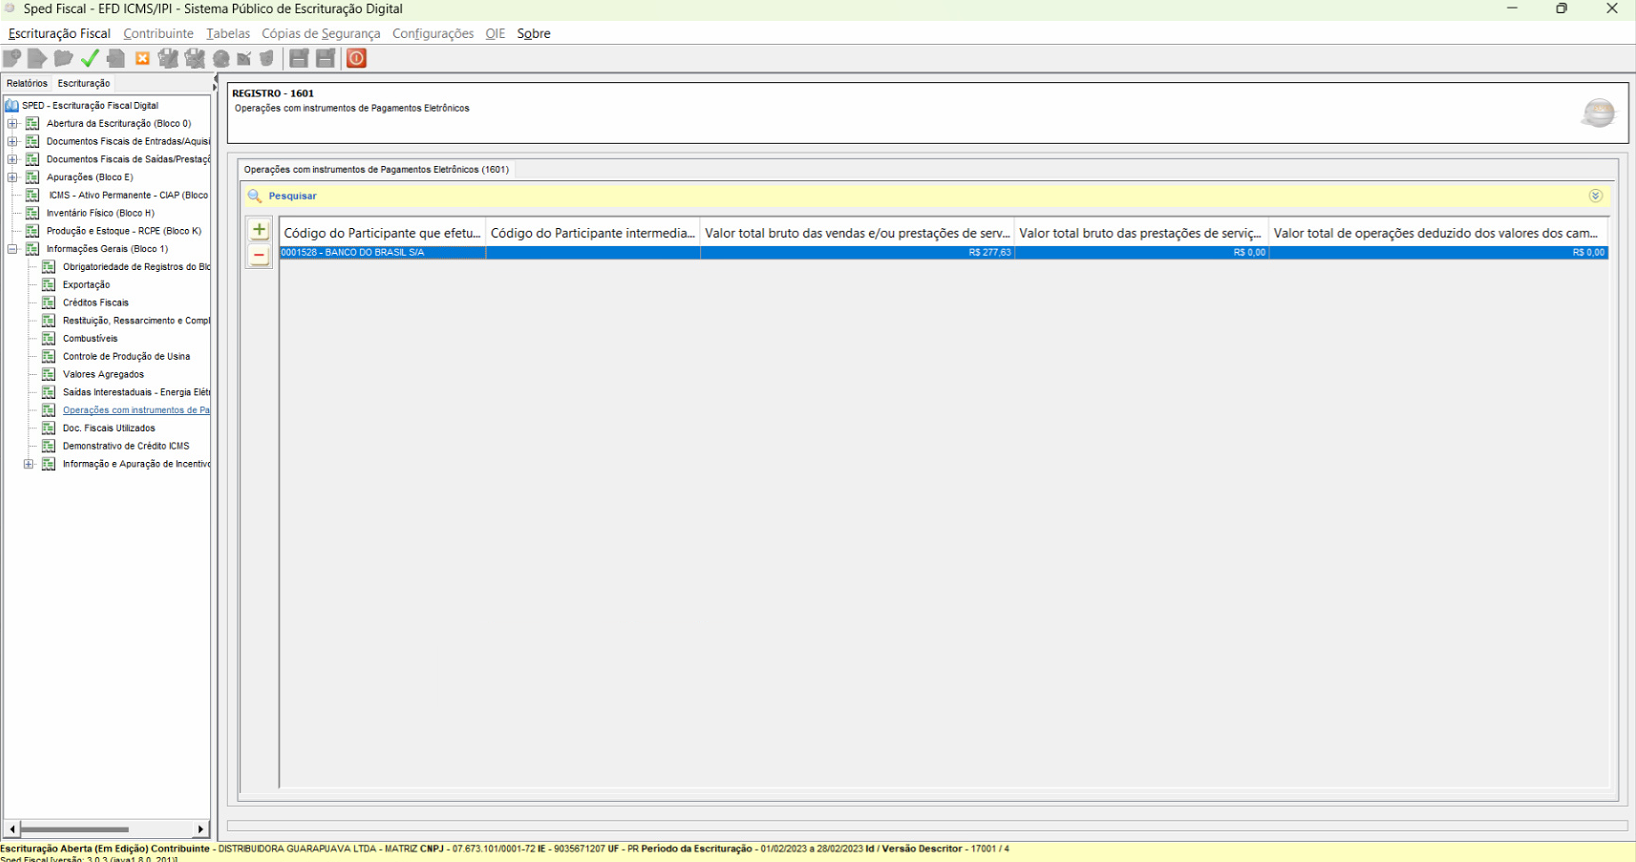Screen dimensions: 1636x862
Task: Click the icon beside Doc. Fiscais Utilizados
Action: tap(48, 428)
